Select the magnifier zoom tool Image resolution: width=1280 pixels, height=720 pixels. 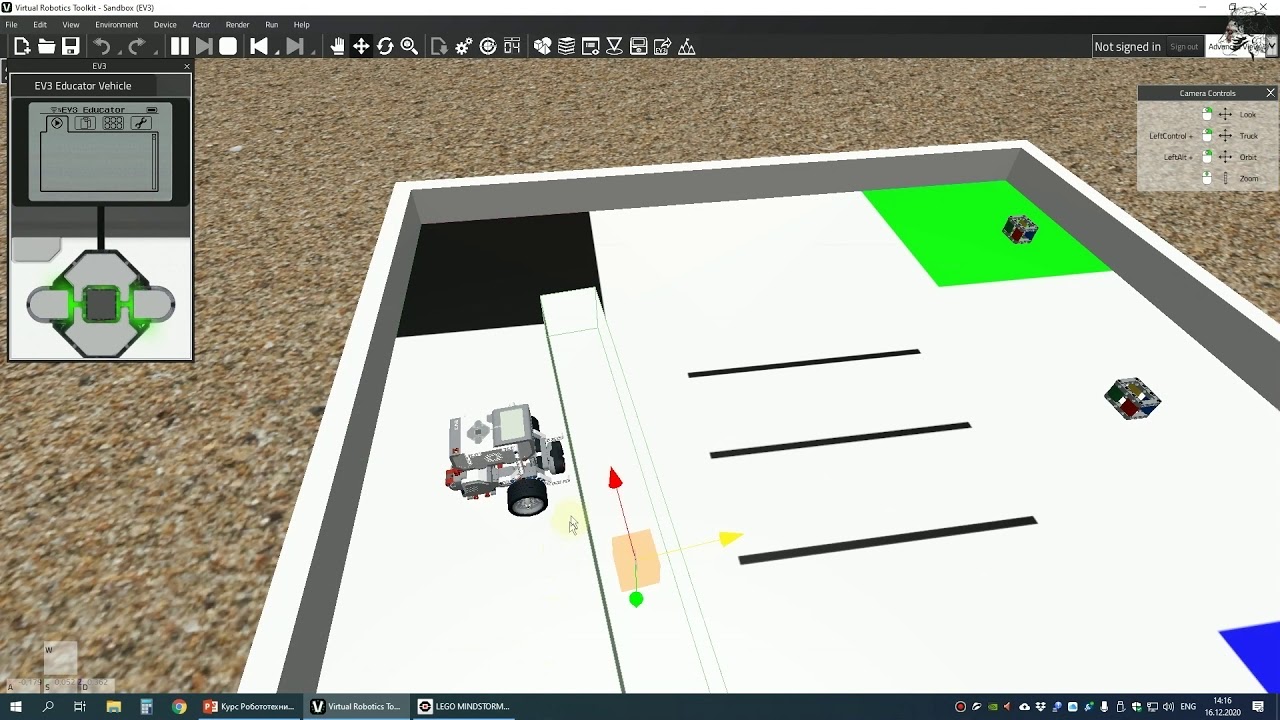[x=409, y=46]
